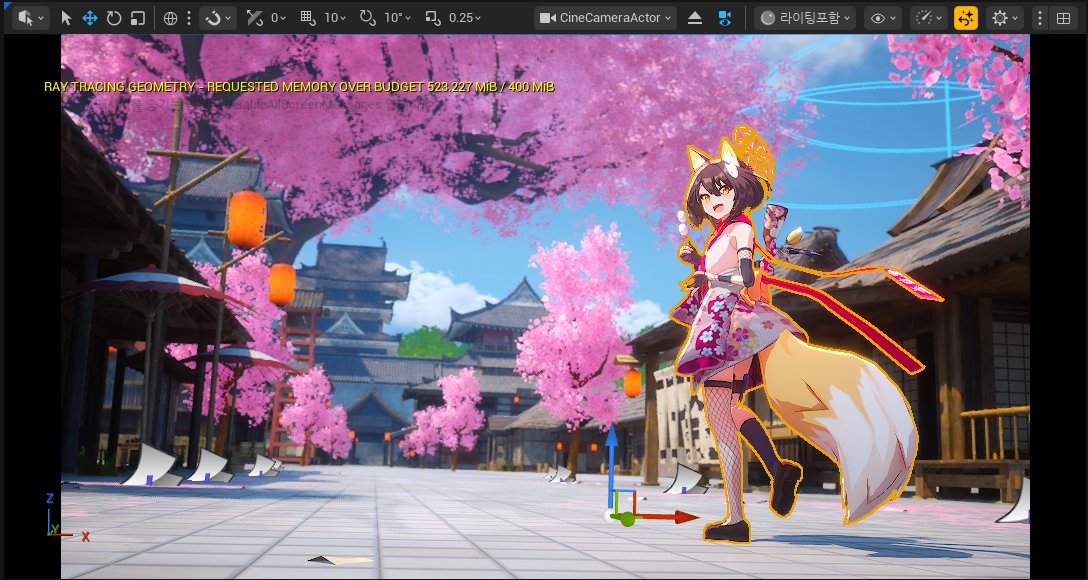Activate the Translate move tool
This screenshot has width=1088, height=580.
pyautogui.click(x=90, y=18)
